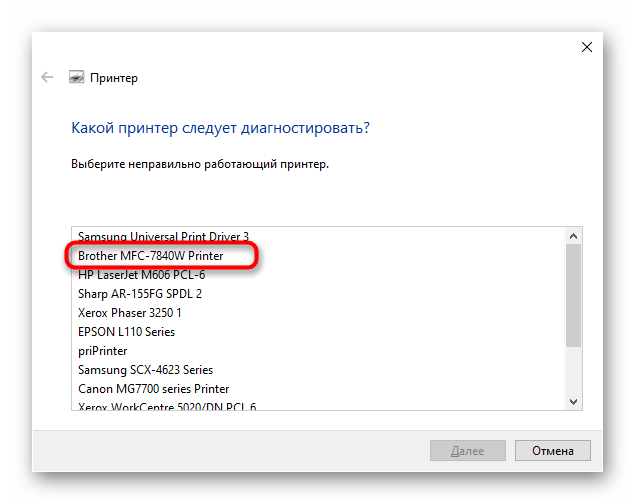The height and width of the screenshot is (504, 635).
Task: Click the Далее button
Action: coord(468,451)
